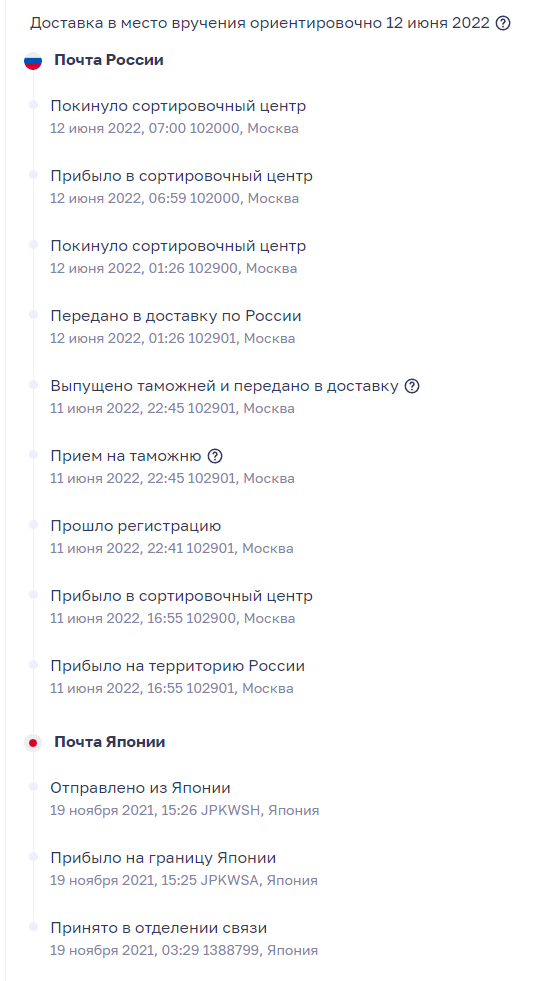Click "Передано в доставку по России" status
Image resolution: width=553 pixels, height=981 pixels.
pyautogui.click(x=176, y=317)
